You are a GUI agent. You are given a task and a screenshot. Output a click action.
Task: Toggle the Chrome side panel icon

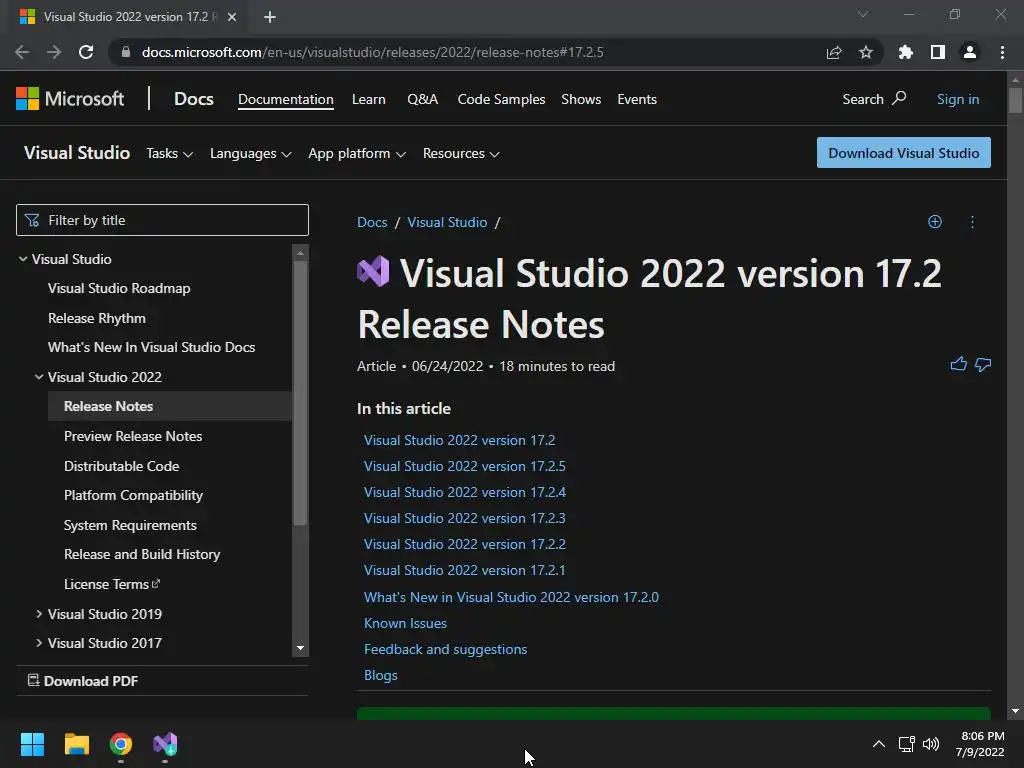click(938, 52)
